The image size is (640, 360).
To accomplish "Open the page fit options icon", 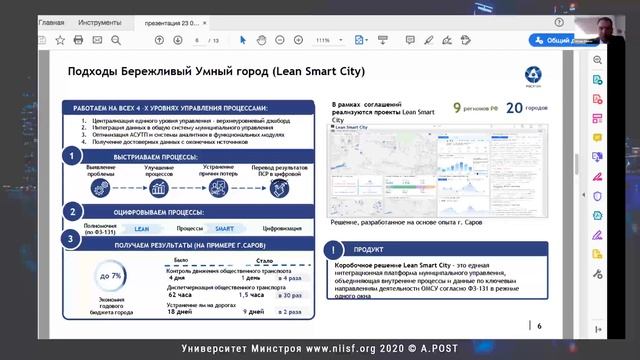I will [360, 40].
